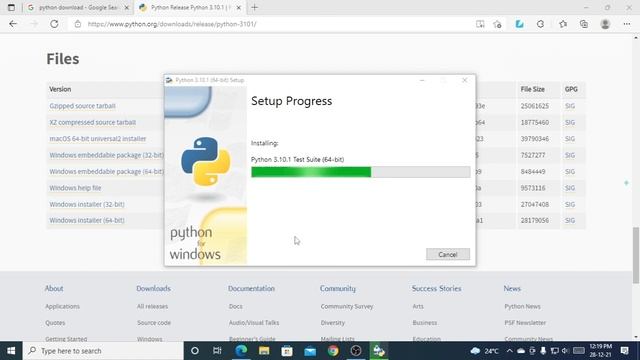View site information lock icon
640x360 pixels.
[x=78, y=24]
